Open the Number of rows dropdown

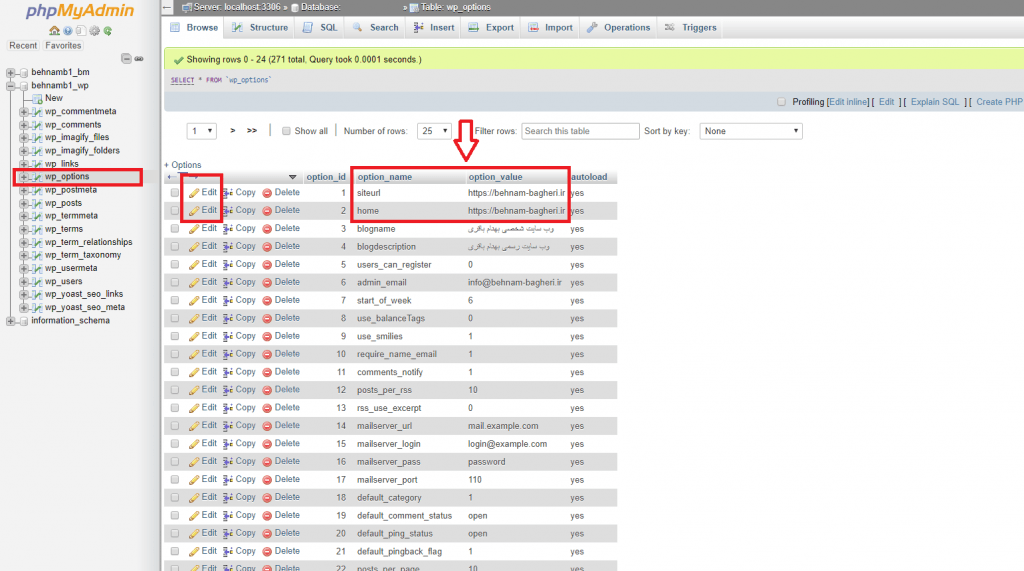tap(435, 131)
